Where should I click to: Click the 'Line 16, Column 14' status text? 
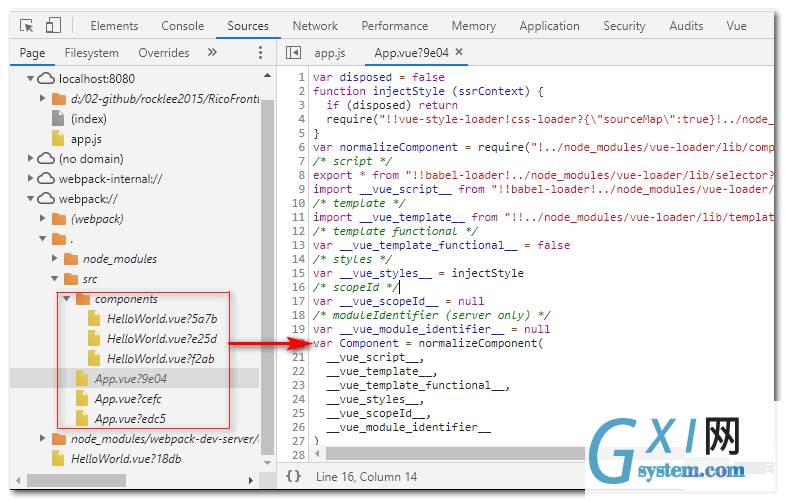click(366, 476)
